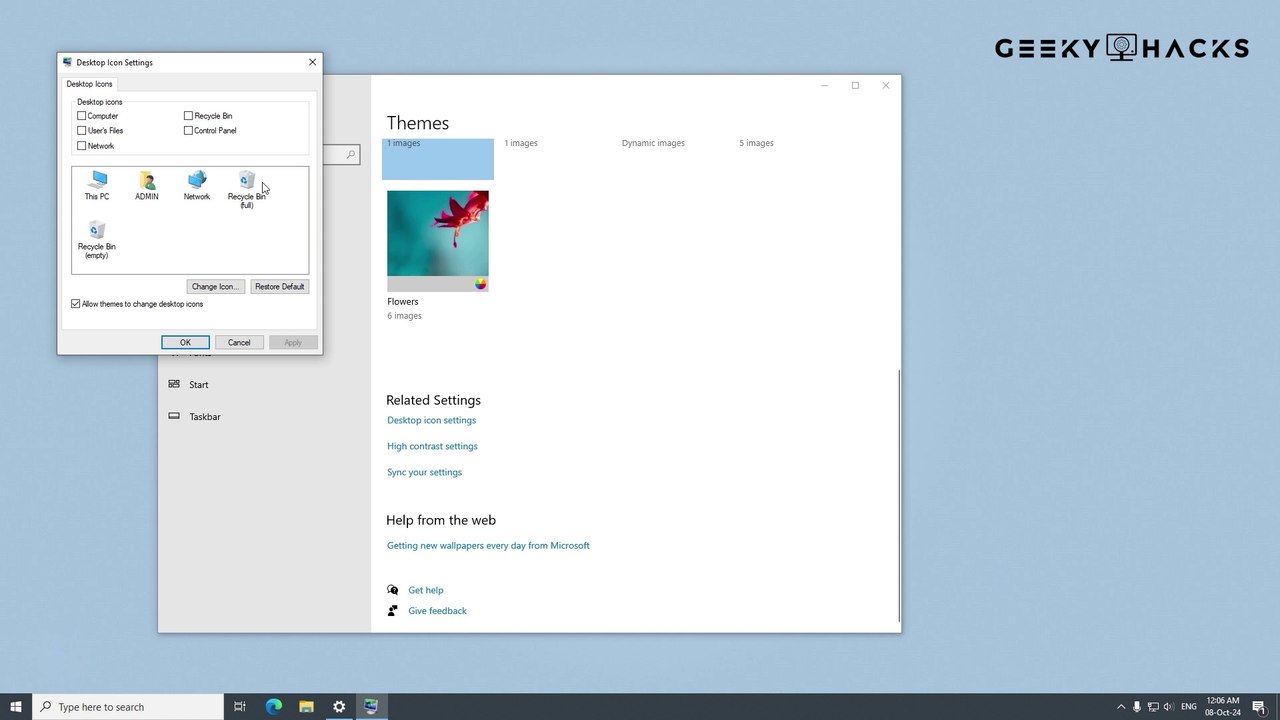
Task: Open the Desktop icon settings link
Action: pyautogui.click(x=432, y=420)
